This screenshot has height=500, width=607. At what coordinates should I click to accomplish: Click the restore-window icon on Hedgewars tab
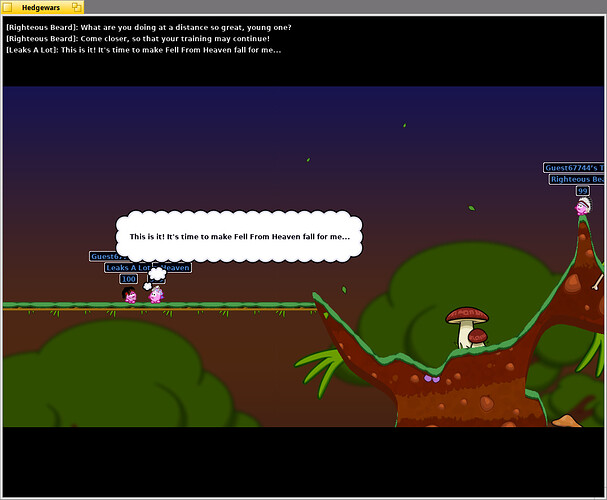pyautogui.click(x=77, y=7)
